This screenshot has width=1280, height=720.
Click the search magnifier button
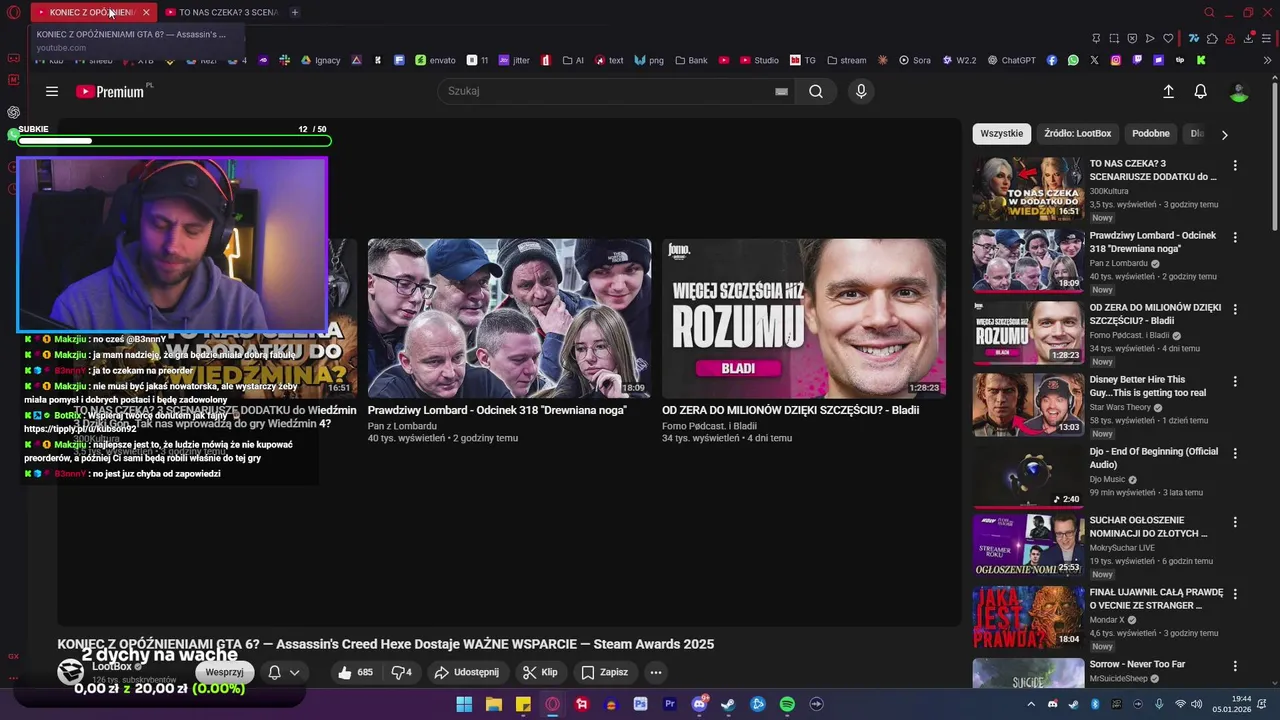click(x=816, y=91)
